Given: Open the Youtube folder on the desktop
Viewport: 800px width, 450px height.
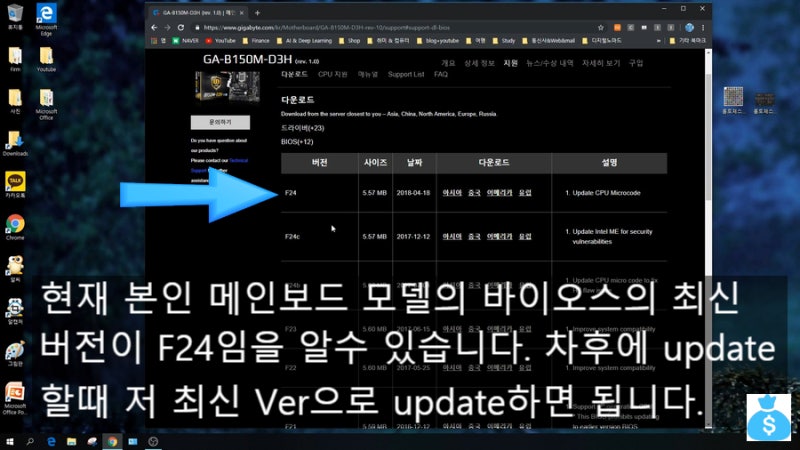Looking at the screenshot, I should click(46, 59).
